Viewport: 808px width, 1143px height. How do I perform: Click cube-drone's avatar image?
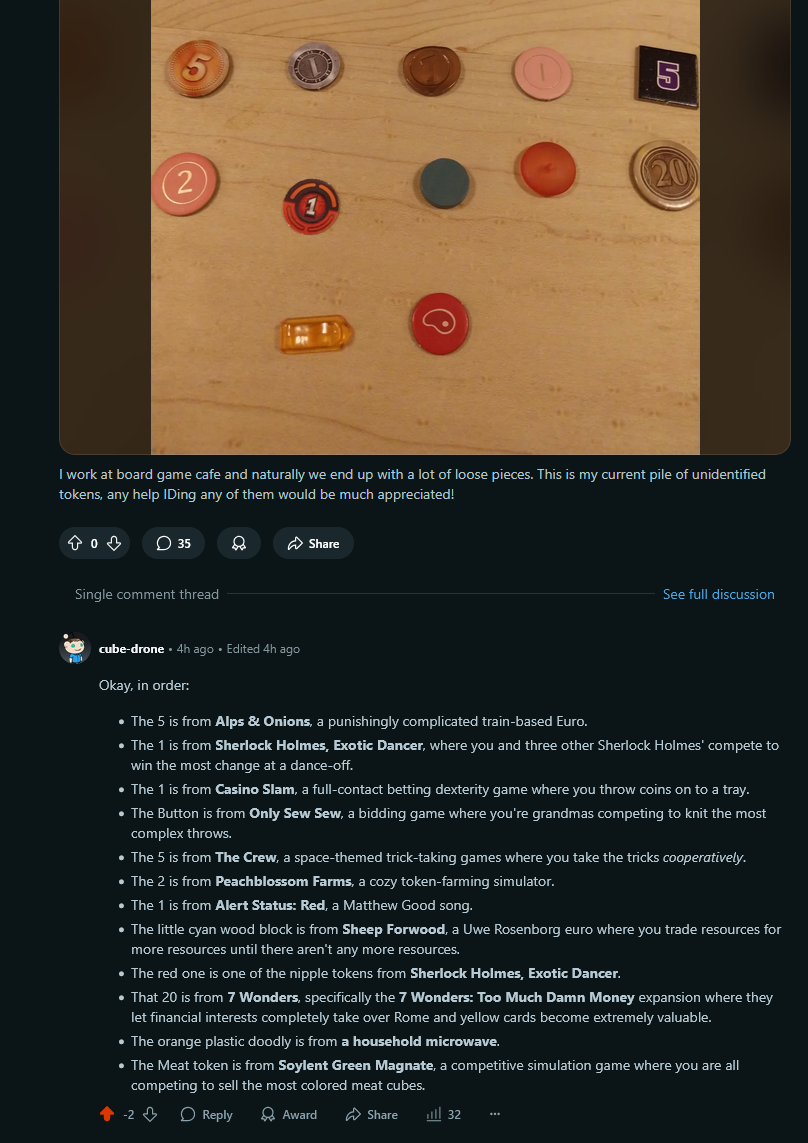75,648
